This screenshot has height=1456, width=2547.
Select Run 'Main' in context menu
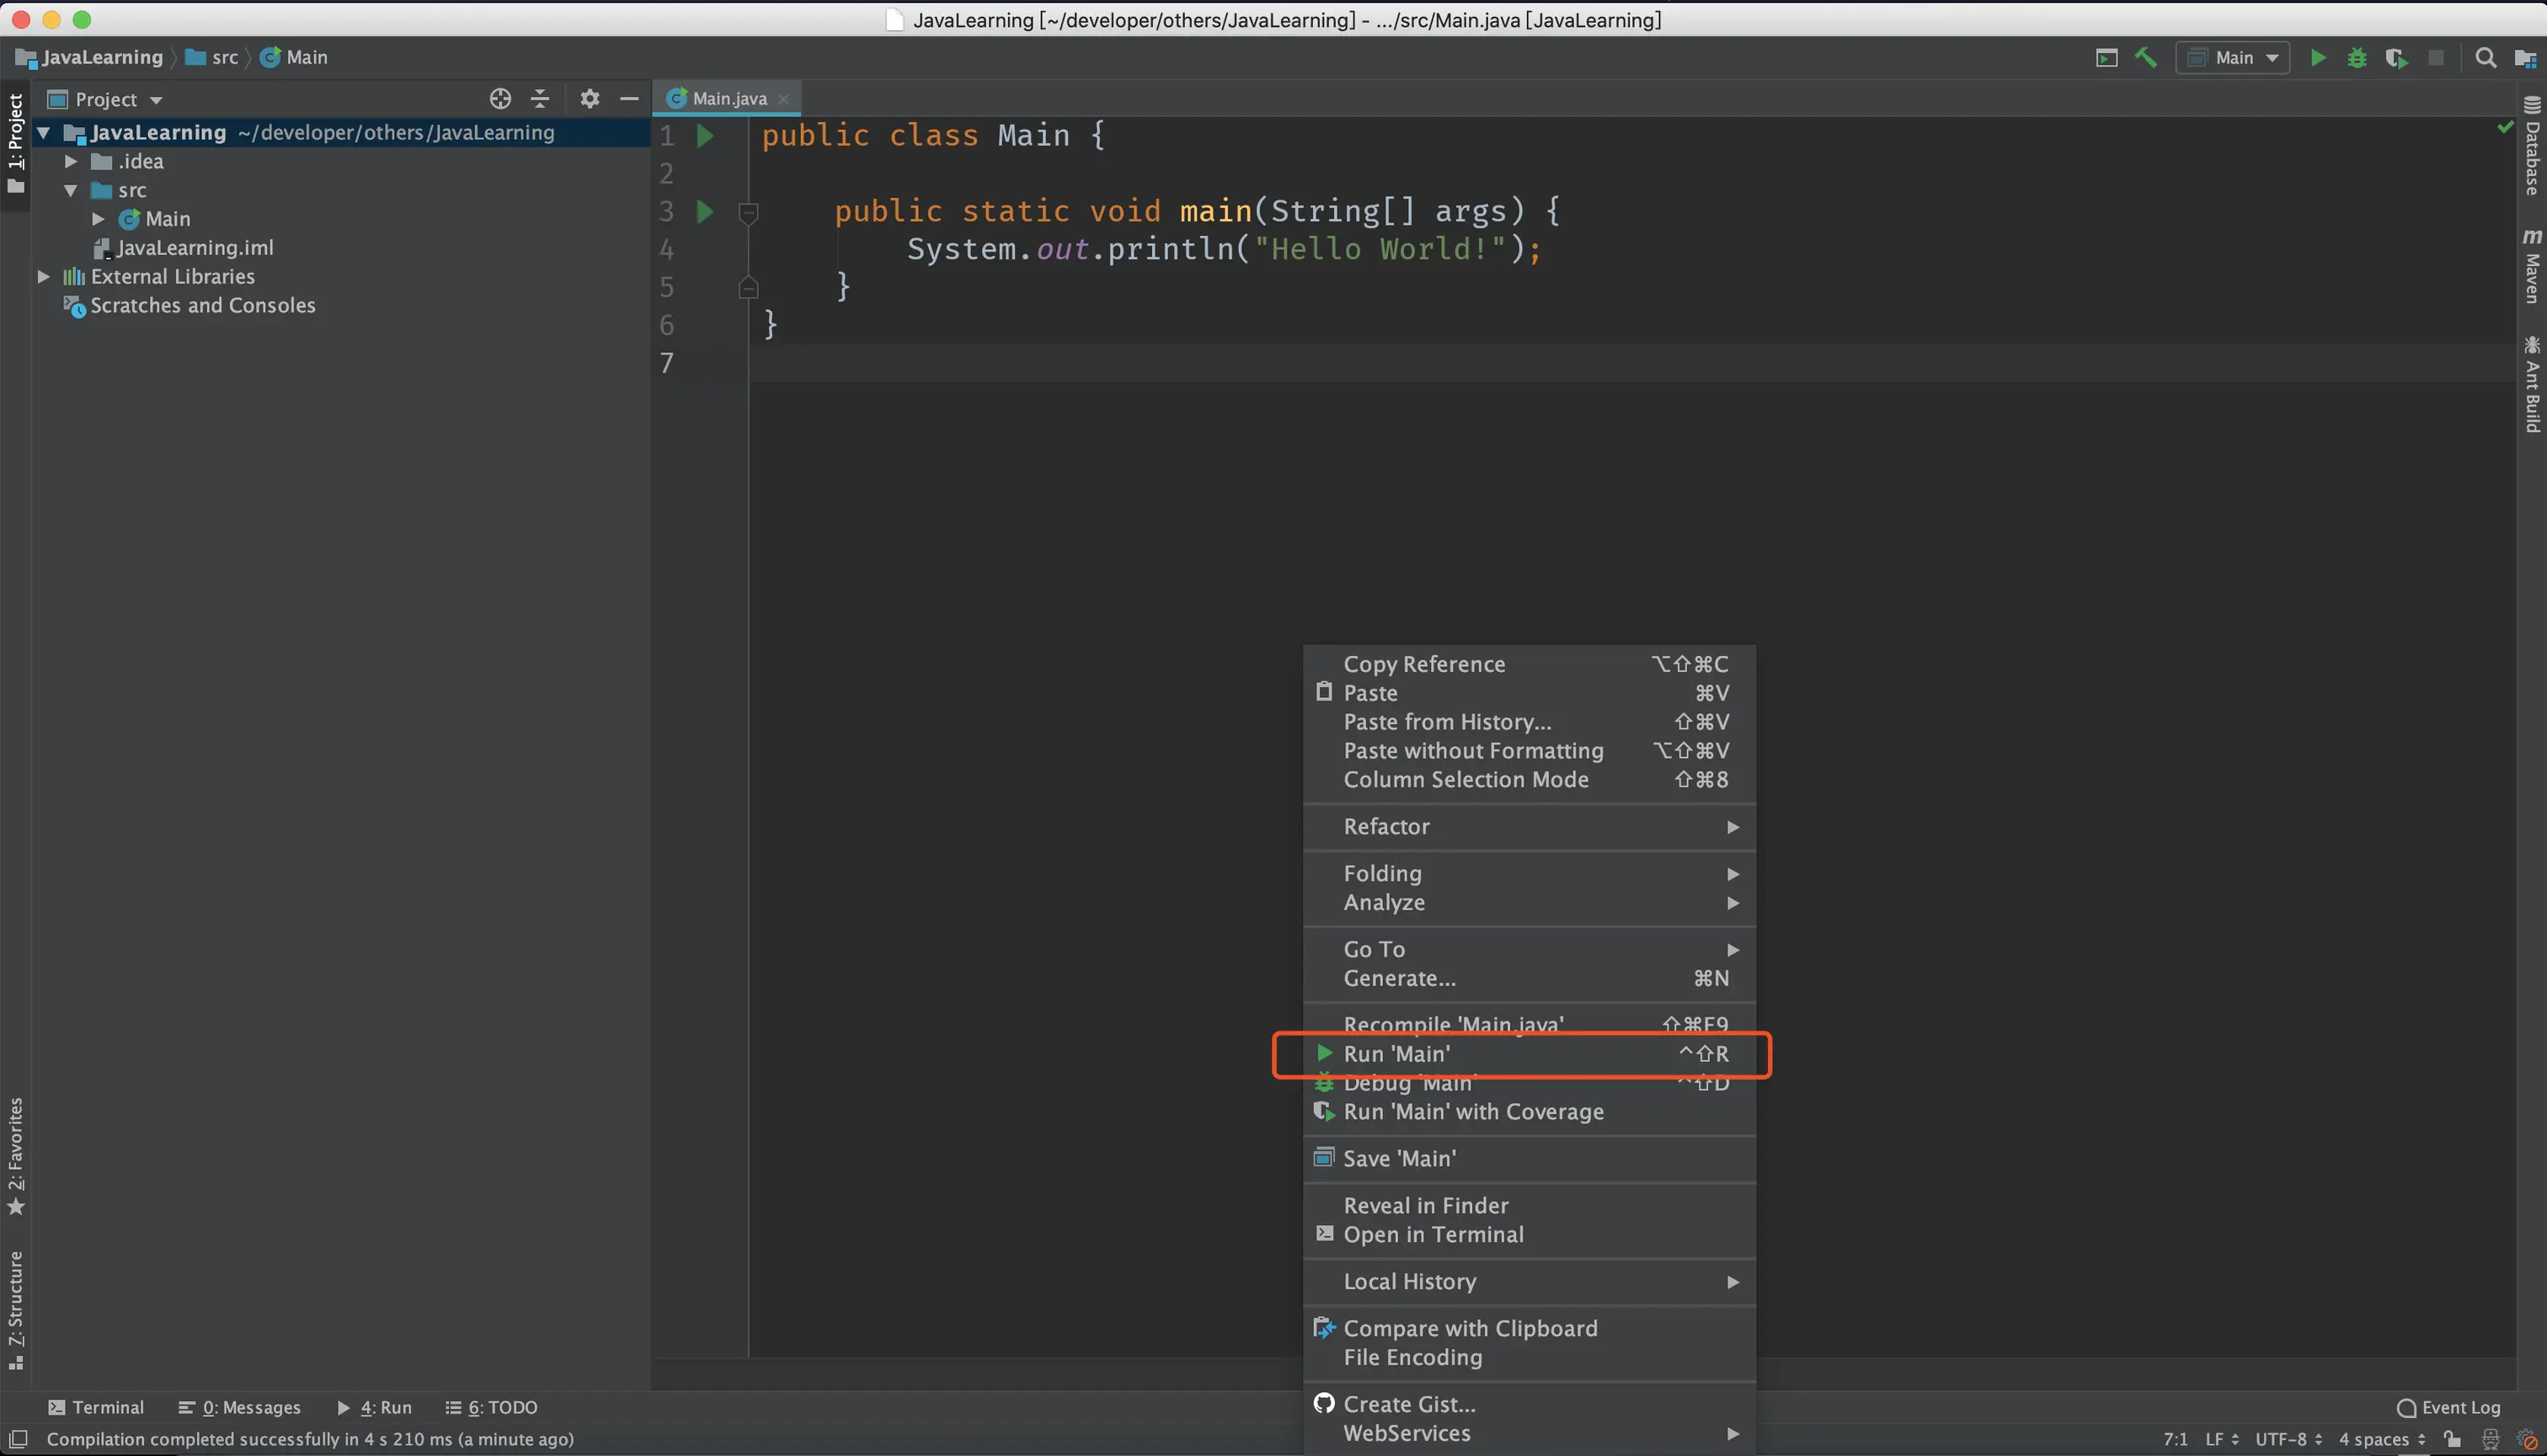[x=1396, y=1054]
